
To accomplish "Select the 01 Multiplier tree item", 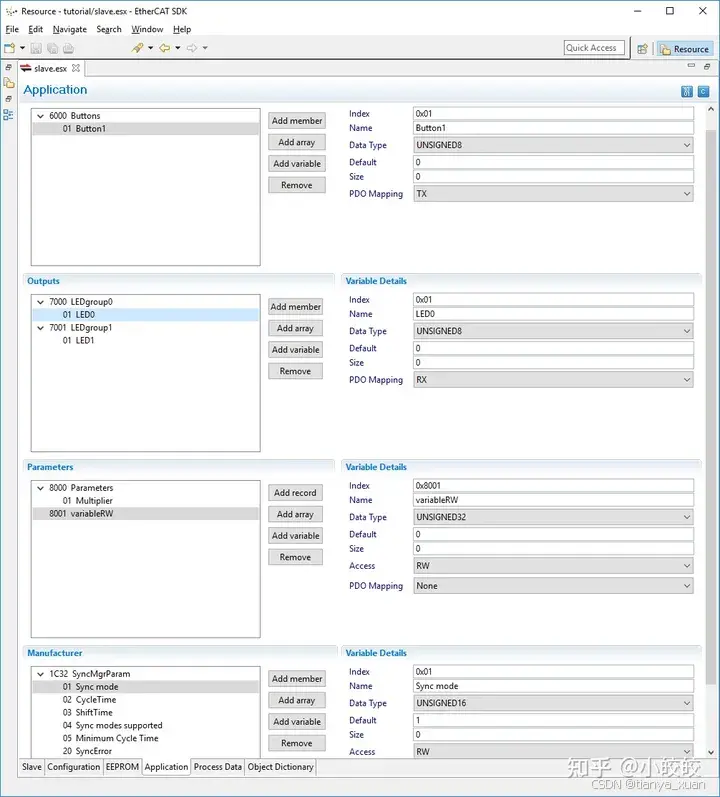I will pos(88,501).
